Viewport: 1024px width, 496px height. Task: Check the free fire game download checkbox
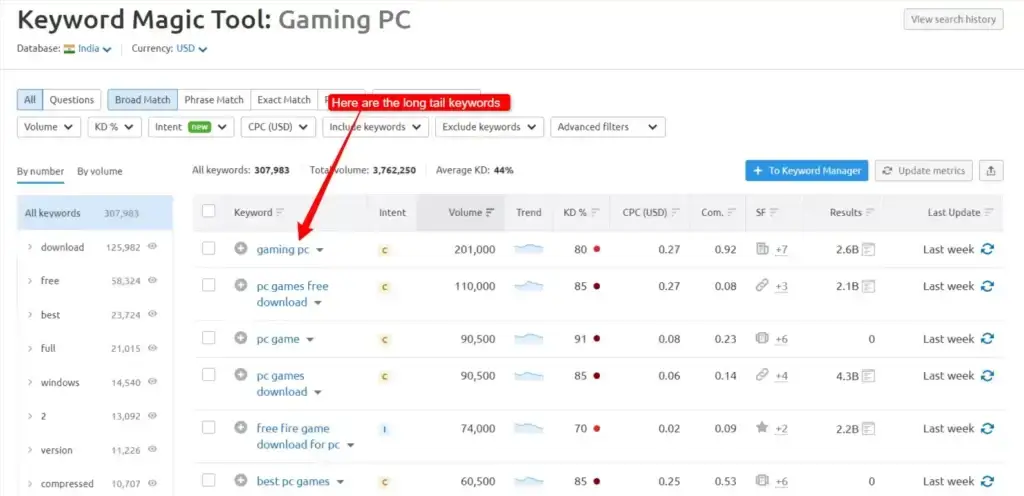(x=208, y=427)
